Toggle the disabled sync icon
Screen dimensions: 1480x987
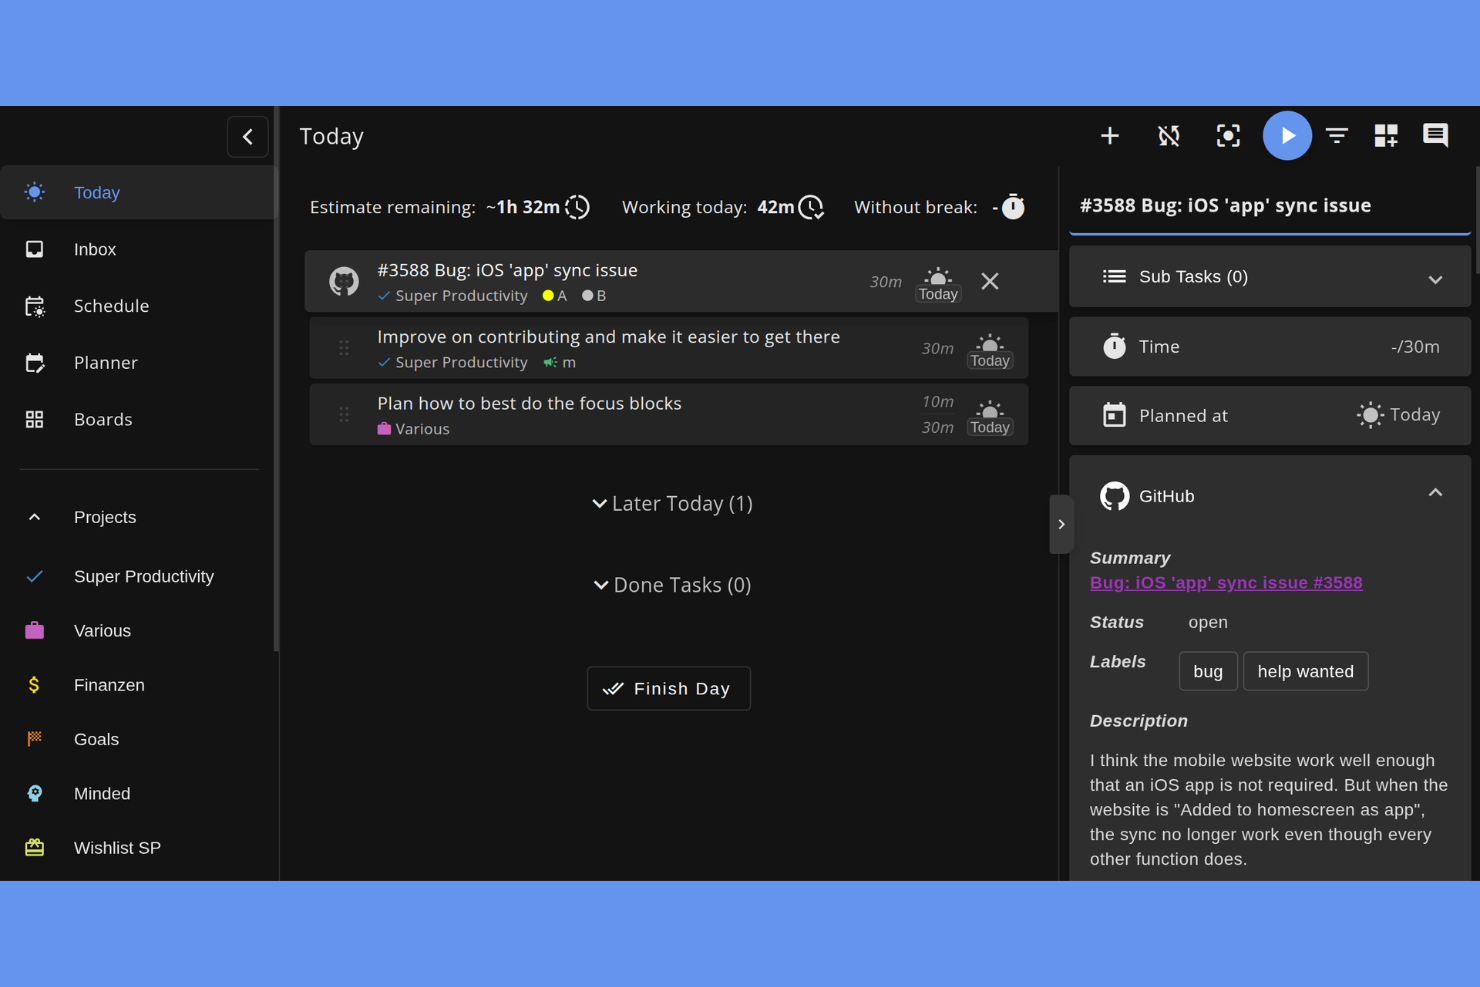click(x=1168, y=135)
